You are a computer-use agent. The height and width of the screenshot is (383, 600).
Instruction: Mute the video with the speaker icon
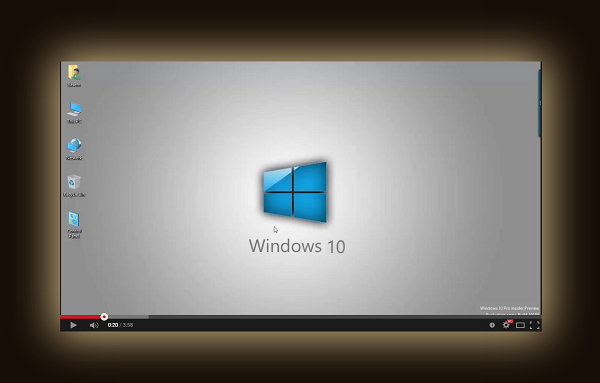coord(94,325)
